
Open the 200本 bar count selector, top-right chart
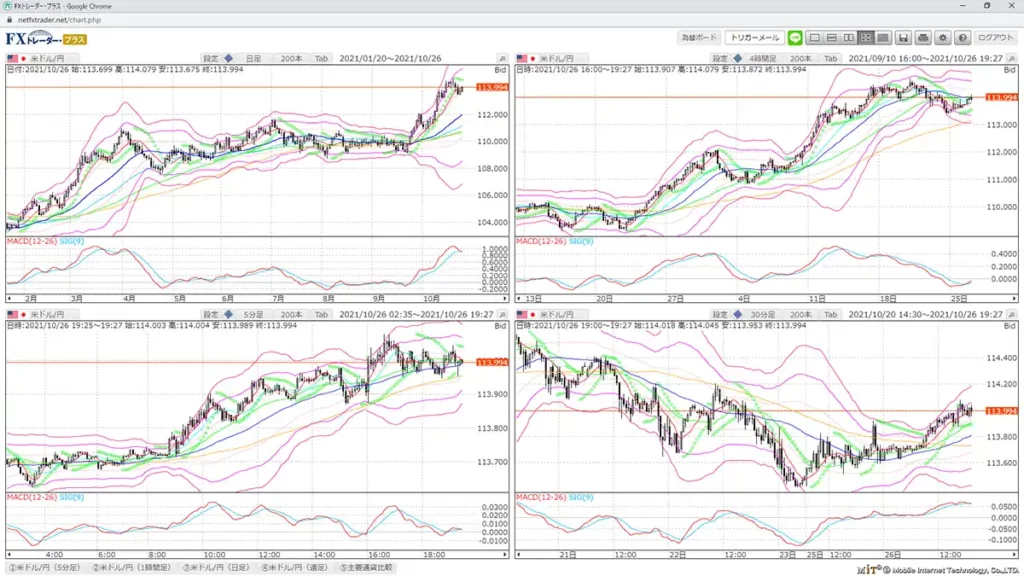(x=800, y=59)
